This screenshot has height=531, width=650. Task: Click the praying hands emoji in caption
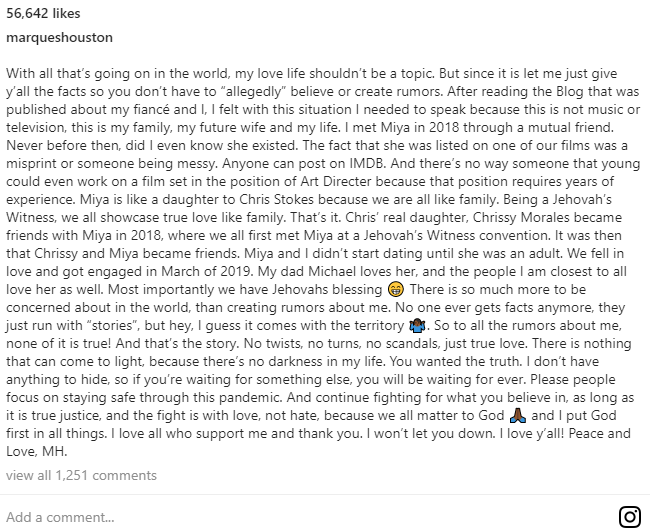pos(518,415)
